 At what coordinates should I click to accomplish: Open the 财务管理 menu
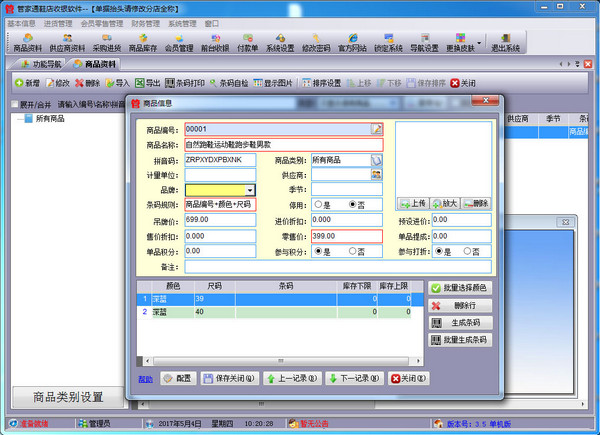click(145, 24)
